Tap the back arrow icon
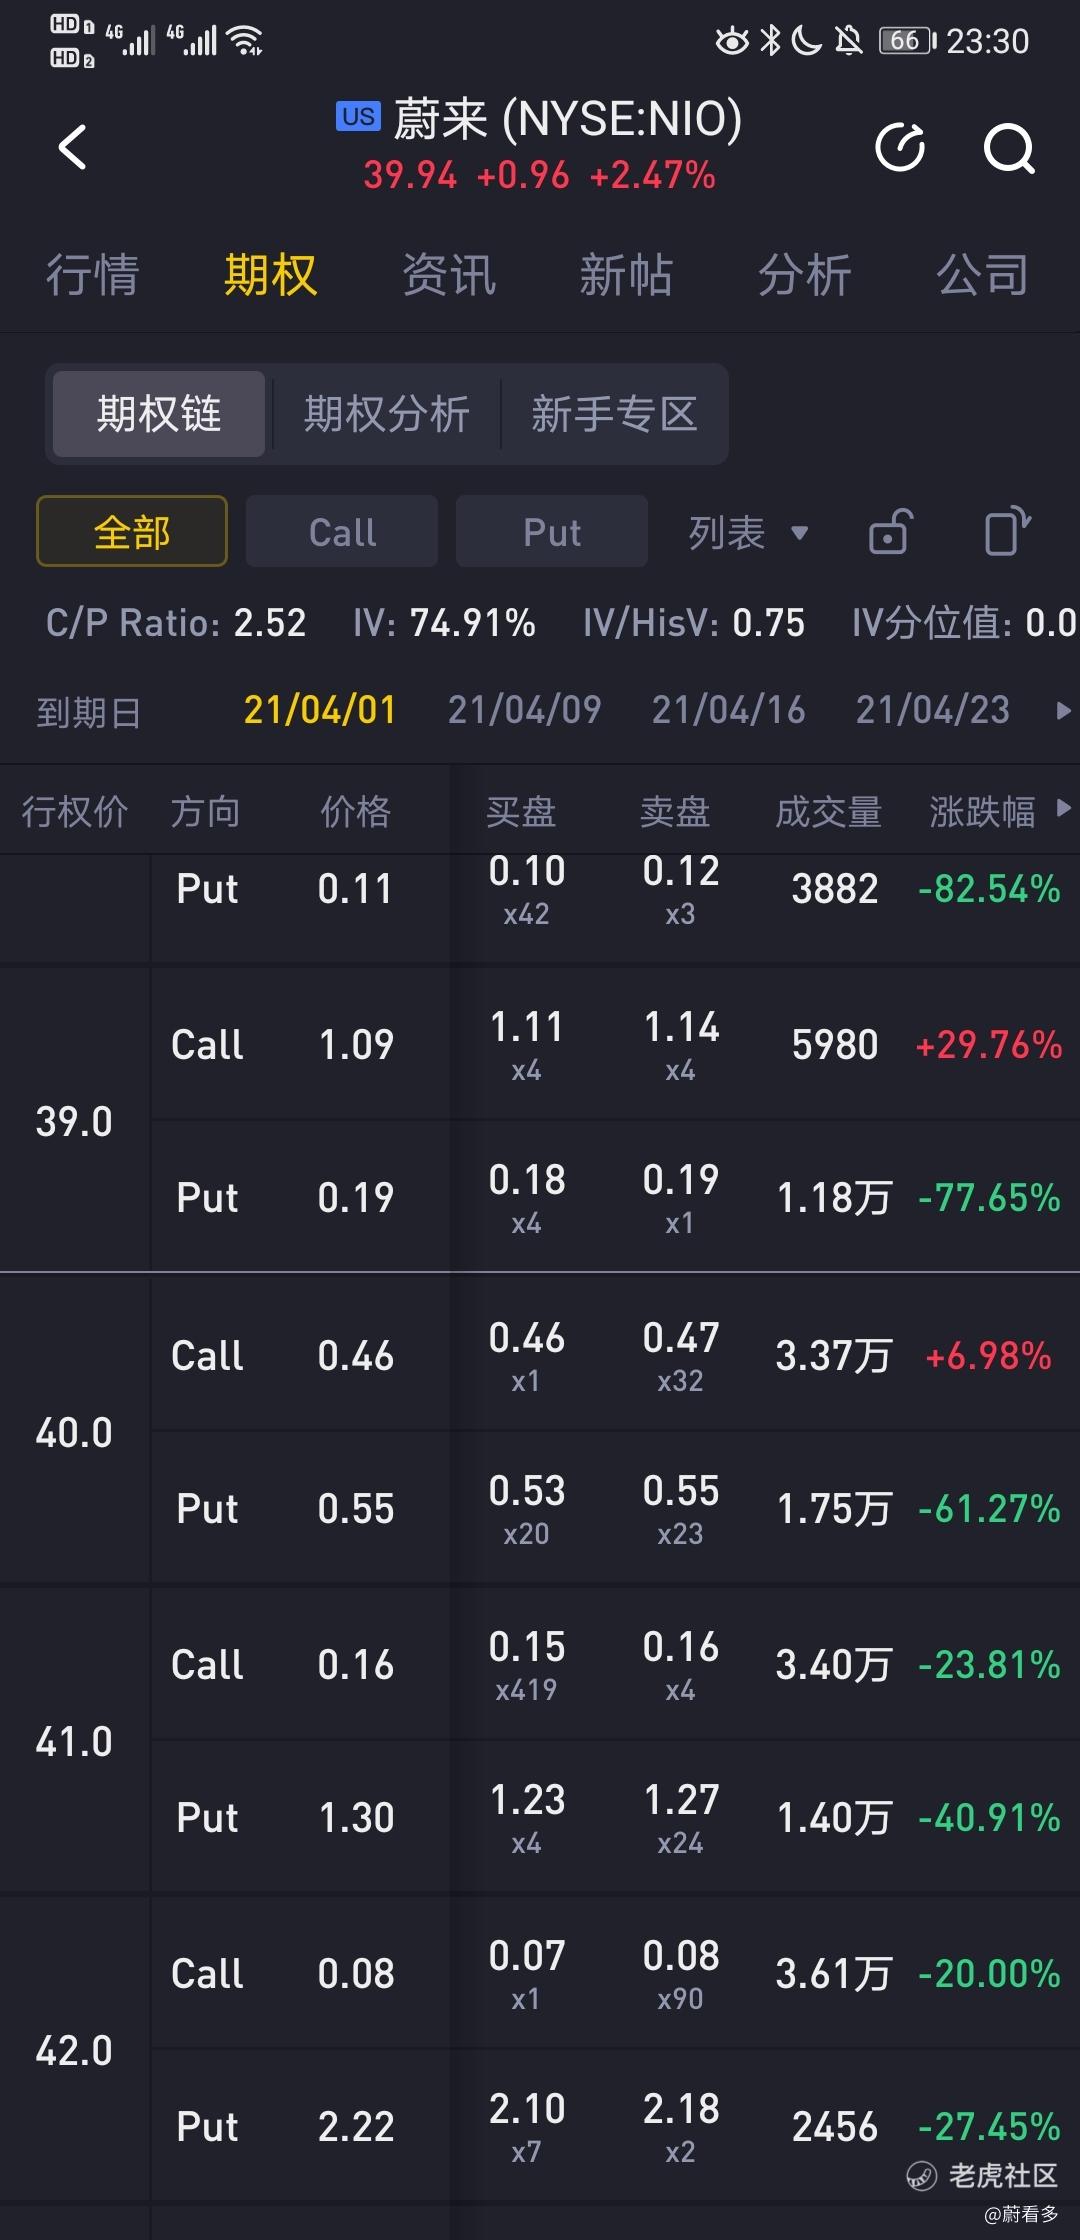The height and width of the screenshot is (2240, 1080). (x=73, y=148)
